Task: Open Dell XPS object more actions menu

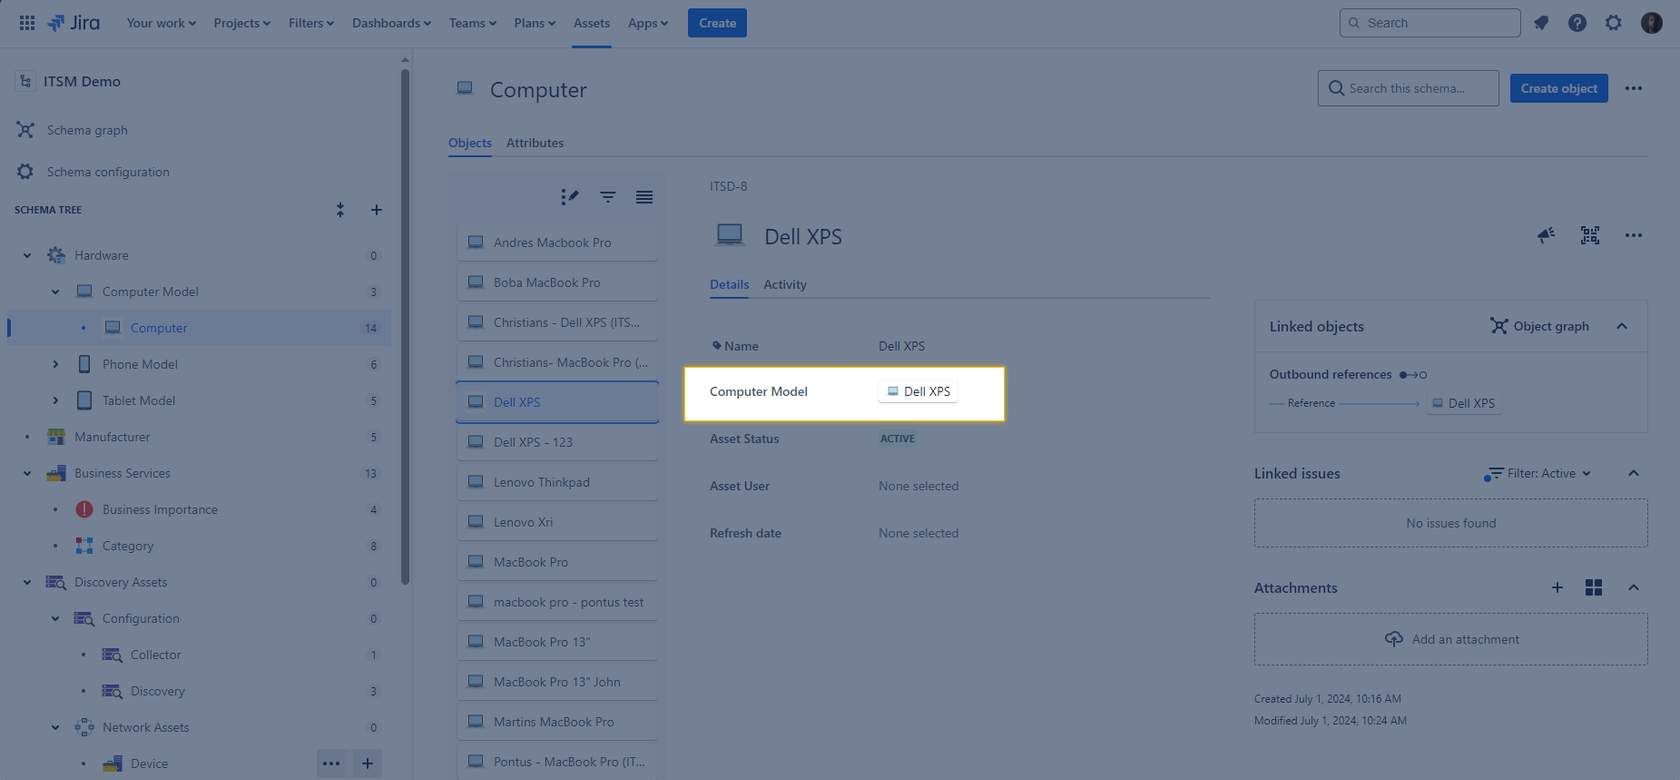Action: pyautogui.click(x=1633, y=235)
